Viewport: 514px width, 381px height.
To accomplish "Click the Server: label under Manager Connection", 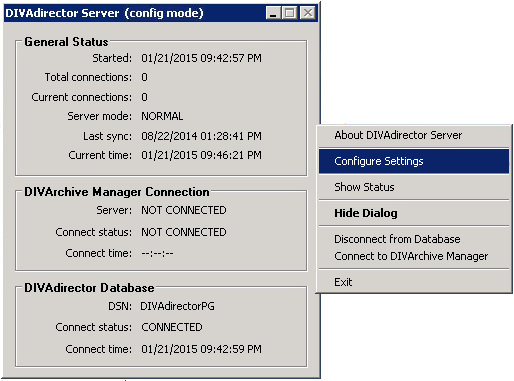I will (x=114, y=210).
